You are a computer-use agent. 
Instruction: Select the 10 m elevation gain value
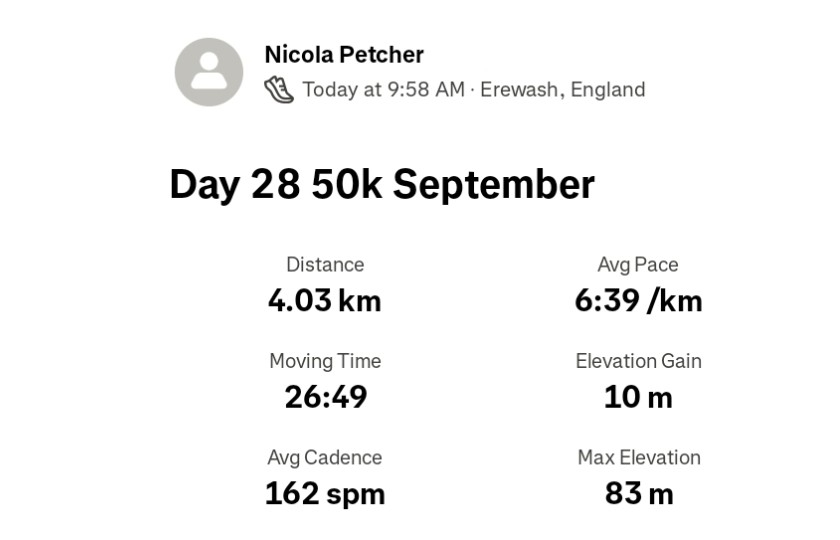point(638,397)
